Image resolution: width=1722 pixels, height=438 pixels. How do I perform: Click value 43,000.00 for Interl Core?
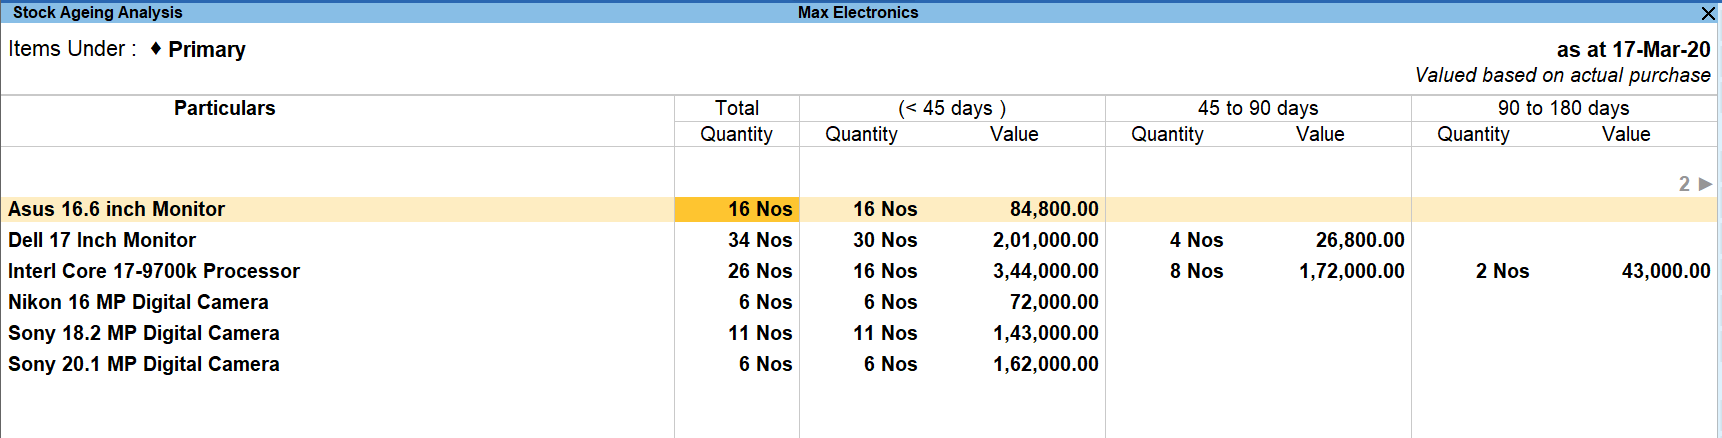pyautogui.click(x=1666, y=271)
